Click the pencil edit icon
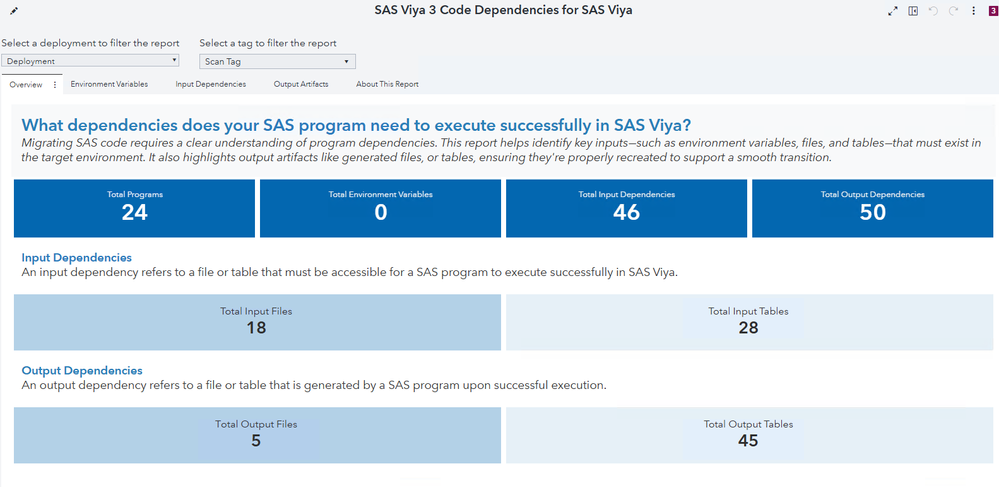Screen dimensions: 999x487 click(14, 11)
